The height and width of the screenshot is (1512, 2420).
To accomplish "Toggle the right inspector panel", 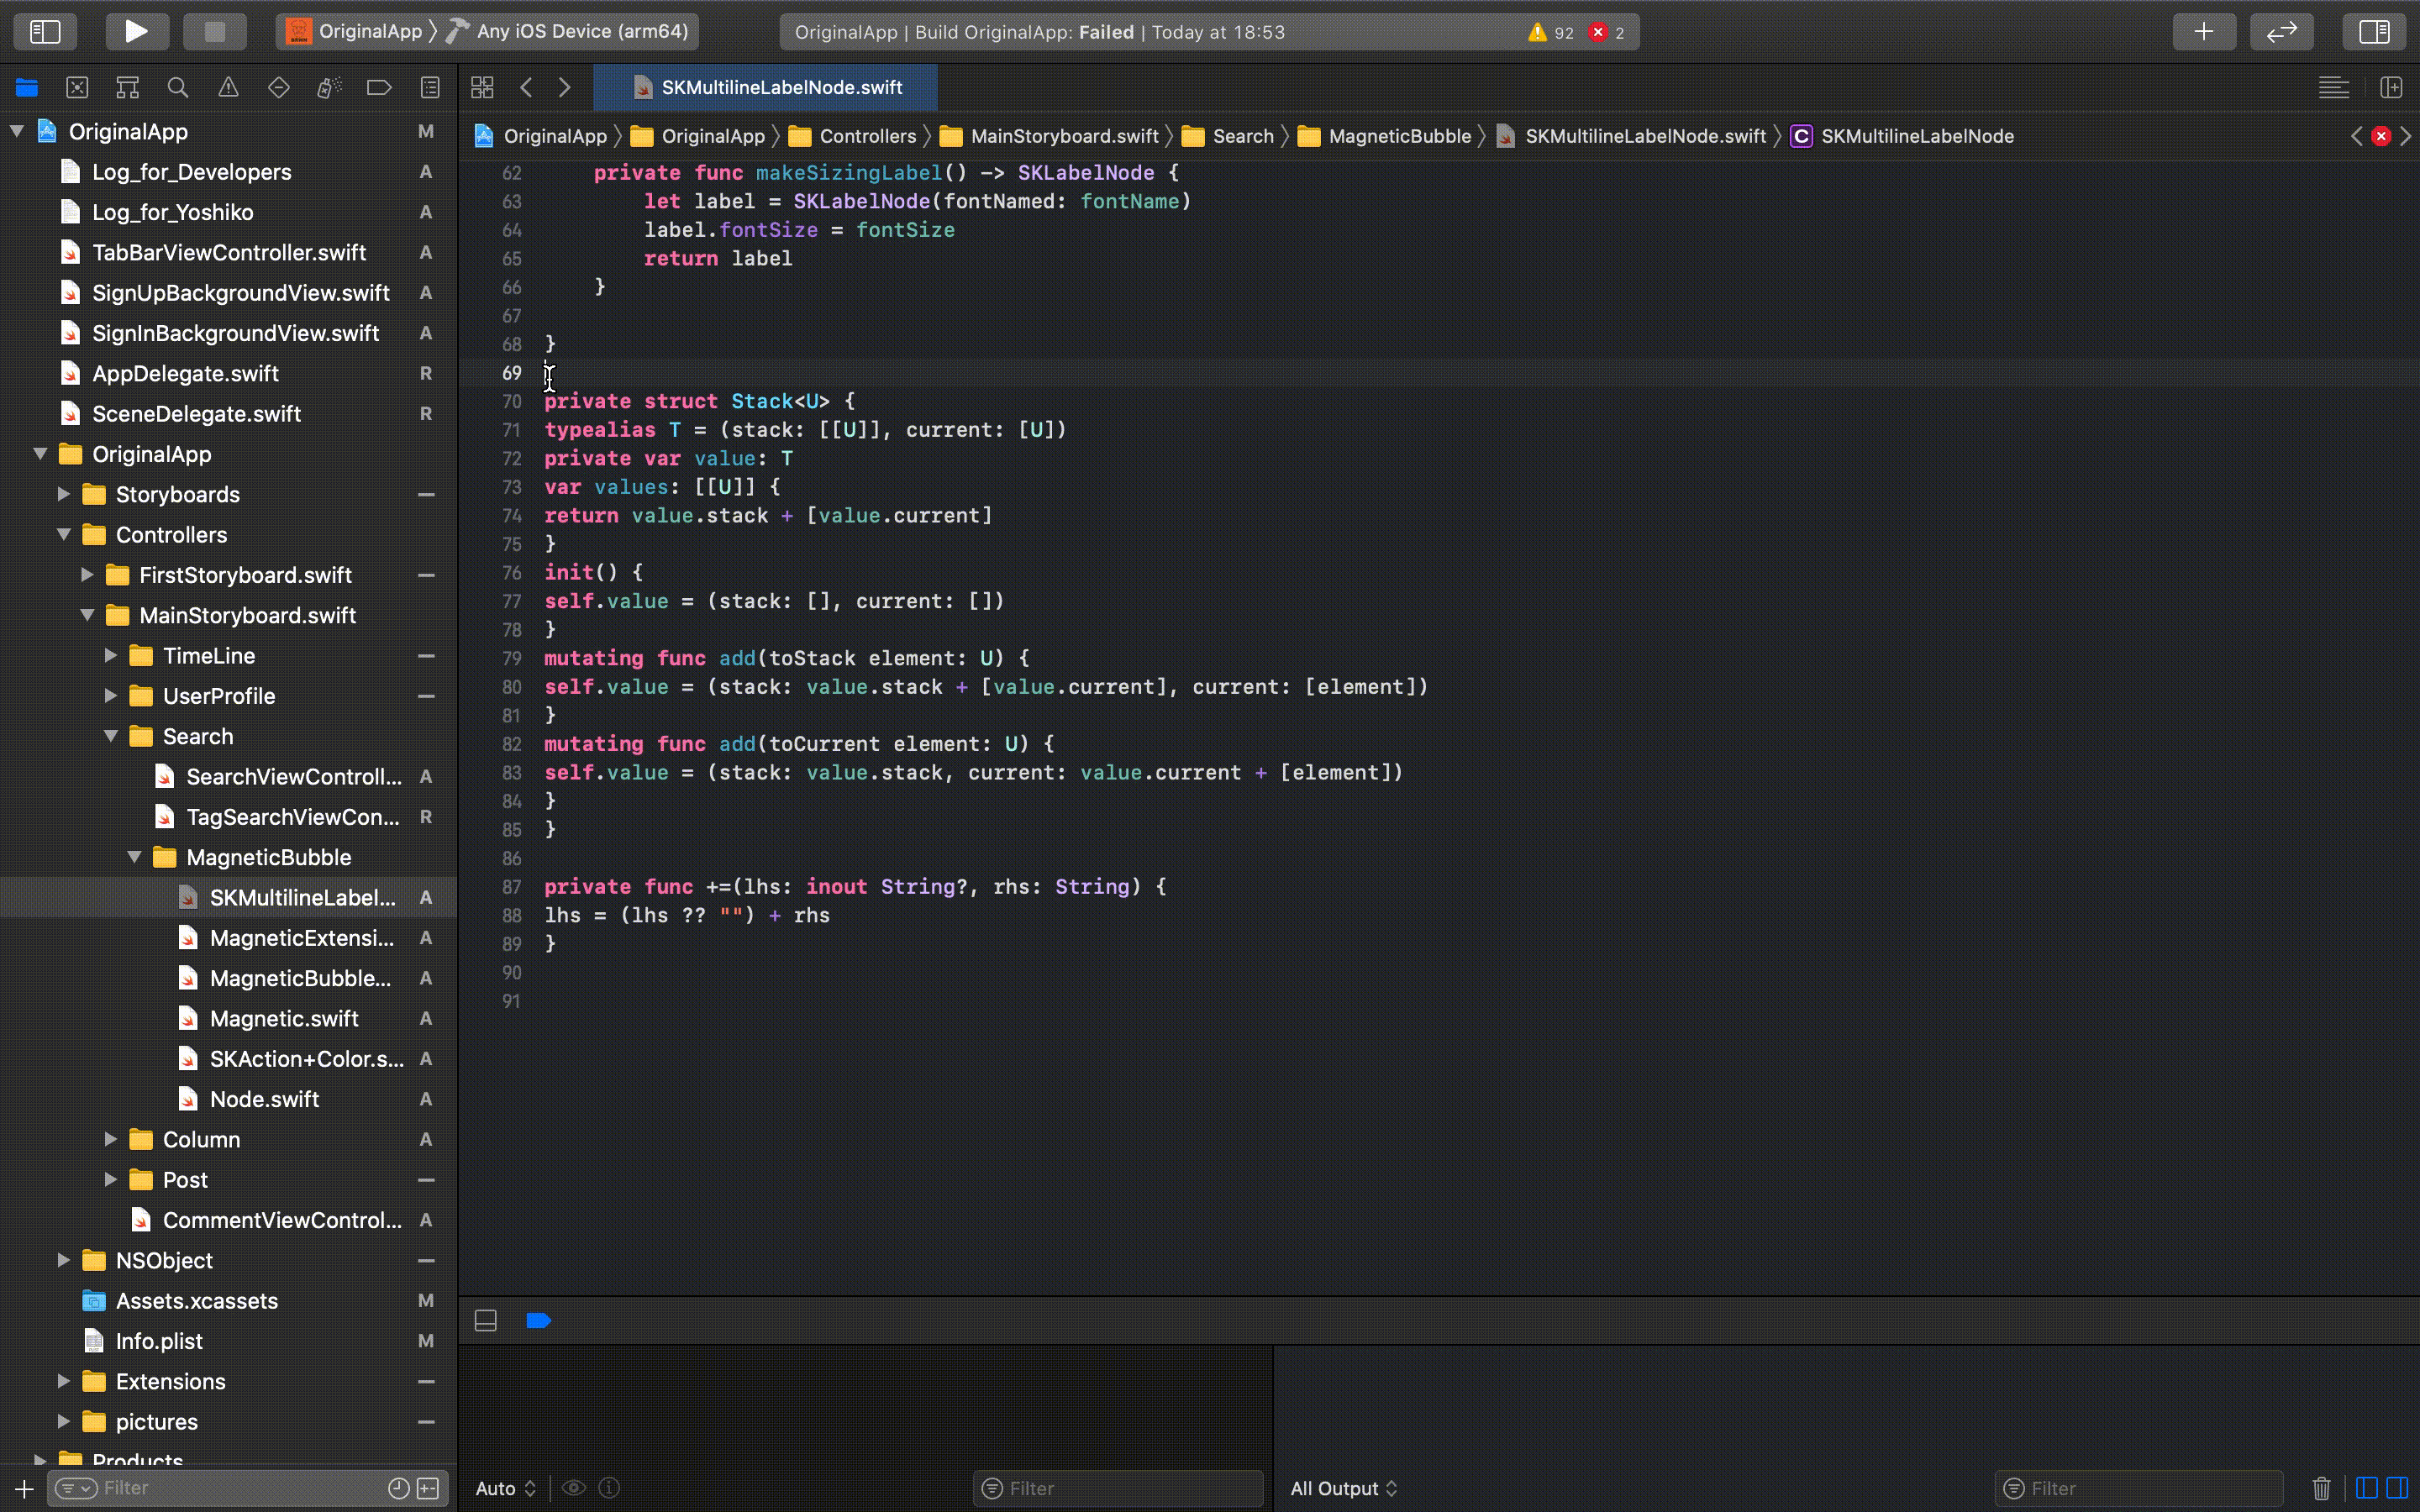I will coord(2373,31).
